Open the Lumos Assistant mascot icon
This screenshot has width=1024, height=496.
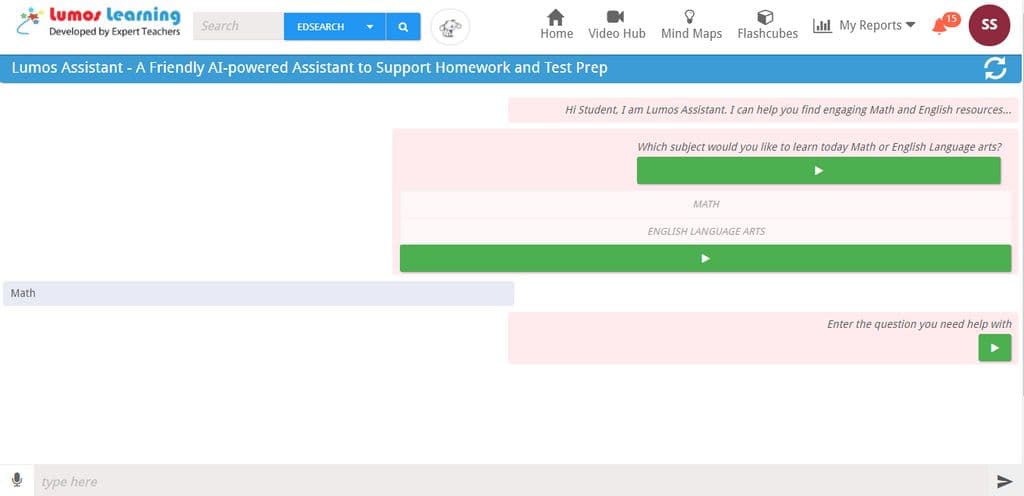(450, 27)
